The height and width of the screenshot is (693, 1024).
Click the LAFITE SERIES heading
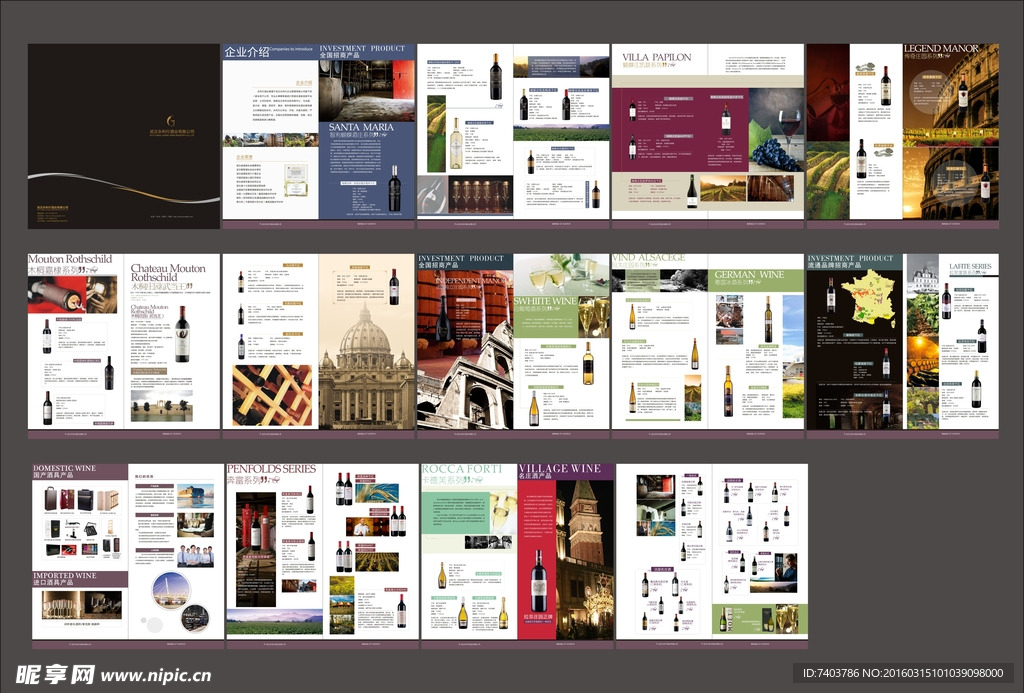click(968, 266)
